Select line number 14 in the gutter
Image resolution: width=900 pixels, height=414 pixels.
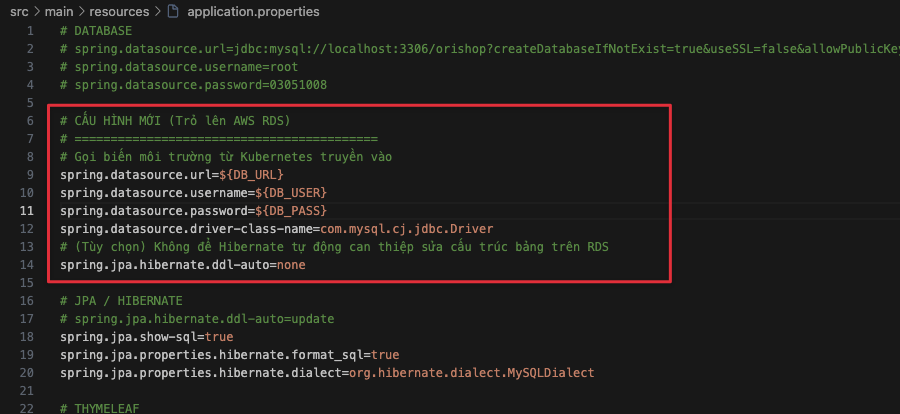click(x=27, y=265)
